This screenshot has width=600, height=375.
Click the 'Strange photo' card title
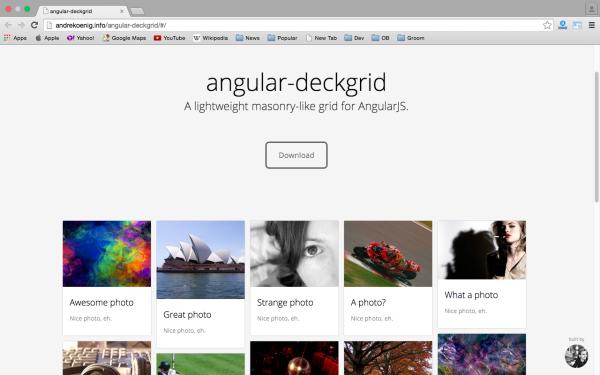pos(285,302)
